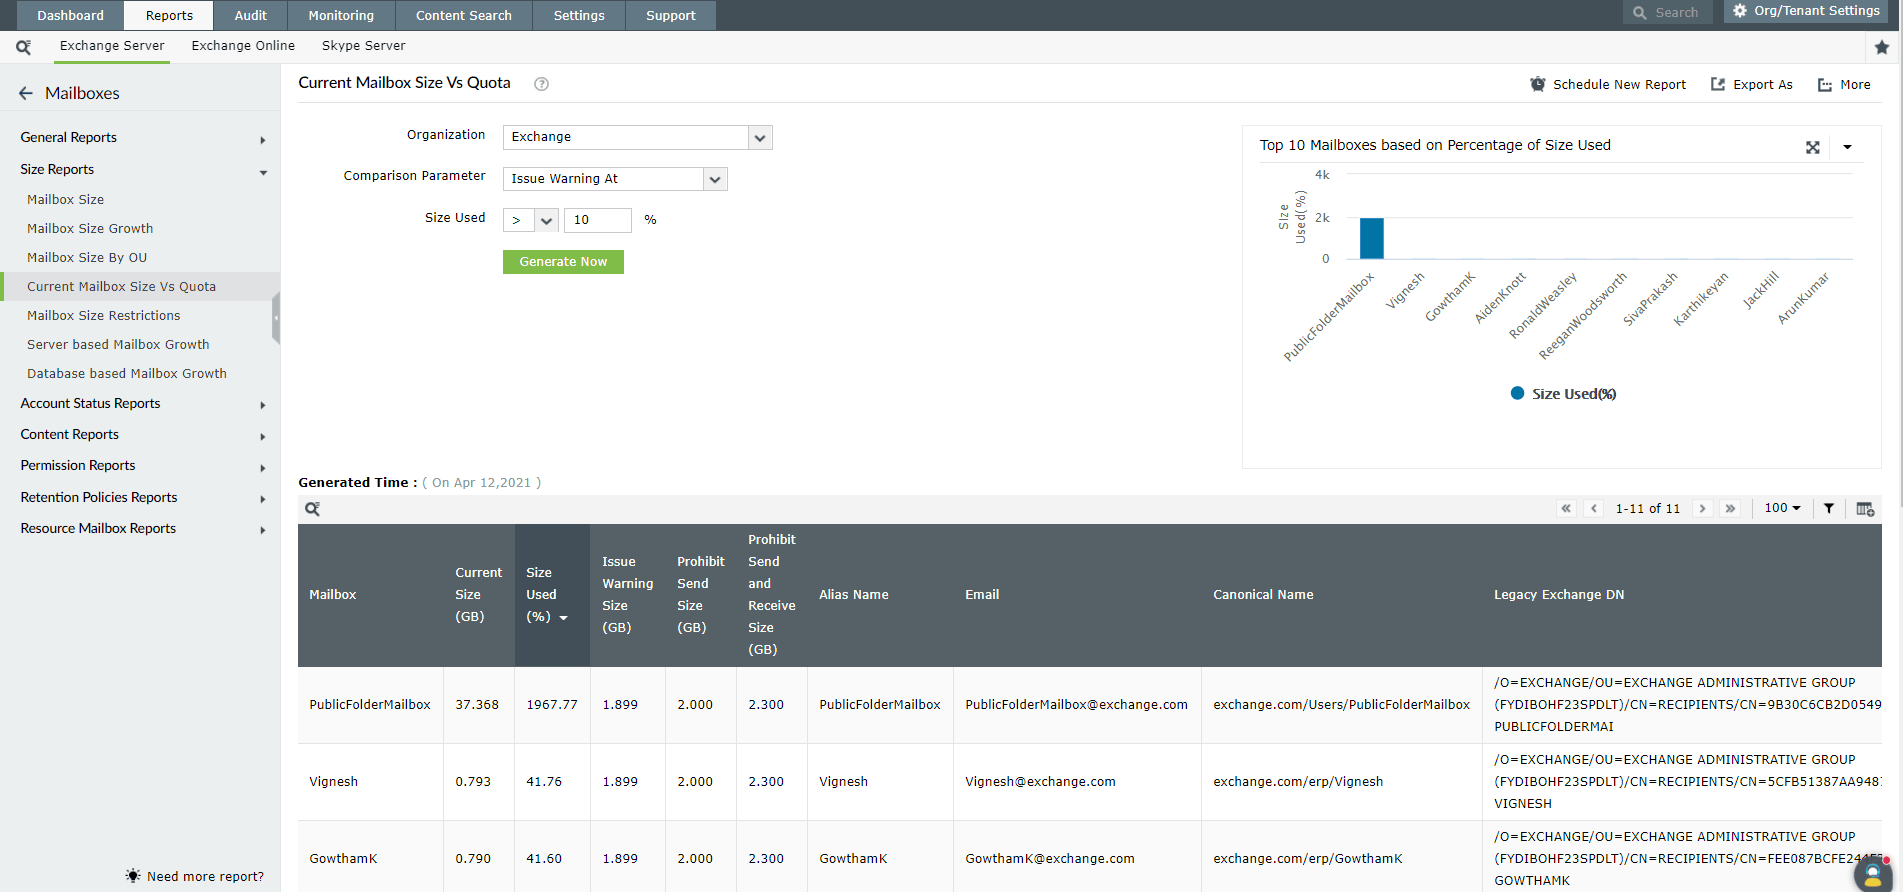
Task: Collapse the left sidebar panel handle
Action: point(276,318)
